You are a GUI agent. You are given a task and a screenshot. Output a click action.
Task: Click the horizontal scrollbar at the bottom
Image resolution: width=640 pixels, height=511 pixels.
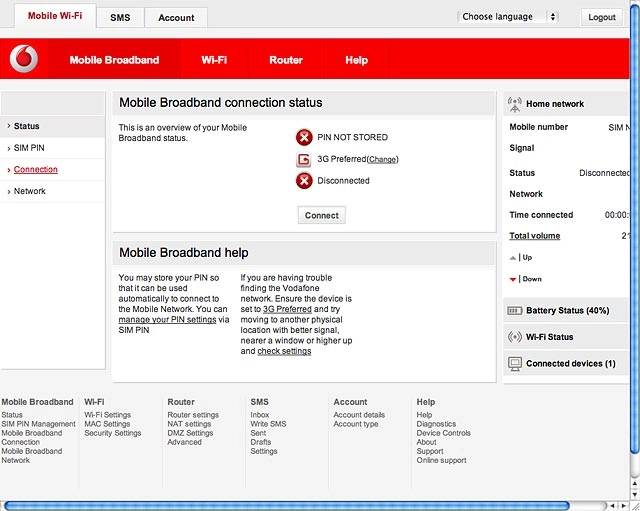click(x=287, y=506)
